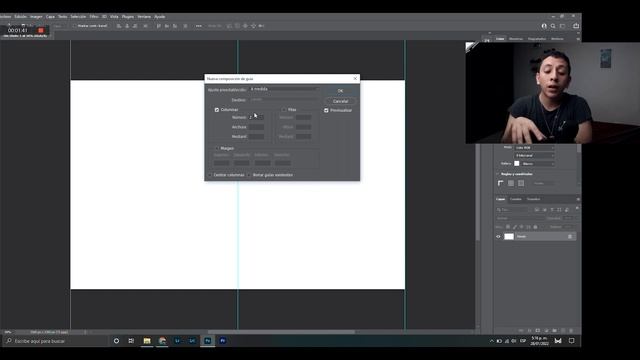Click the columns Número input field

coord(256,117)
